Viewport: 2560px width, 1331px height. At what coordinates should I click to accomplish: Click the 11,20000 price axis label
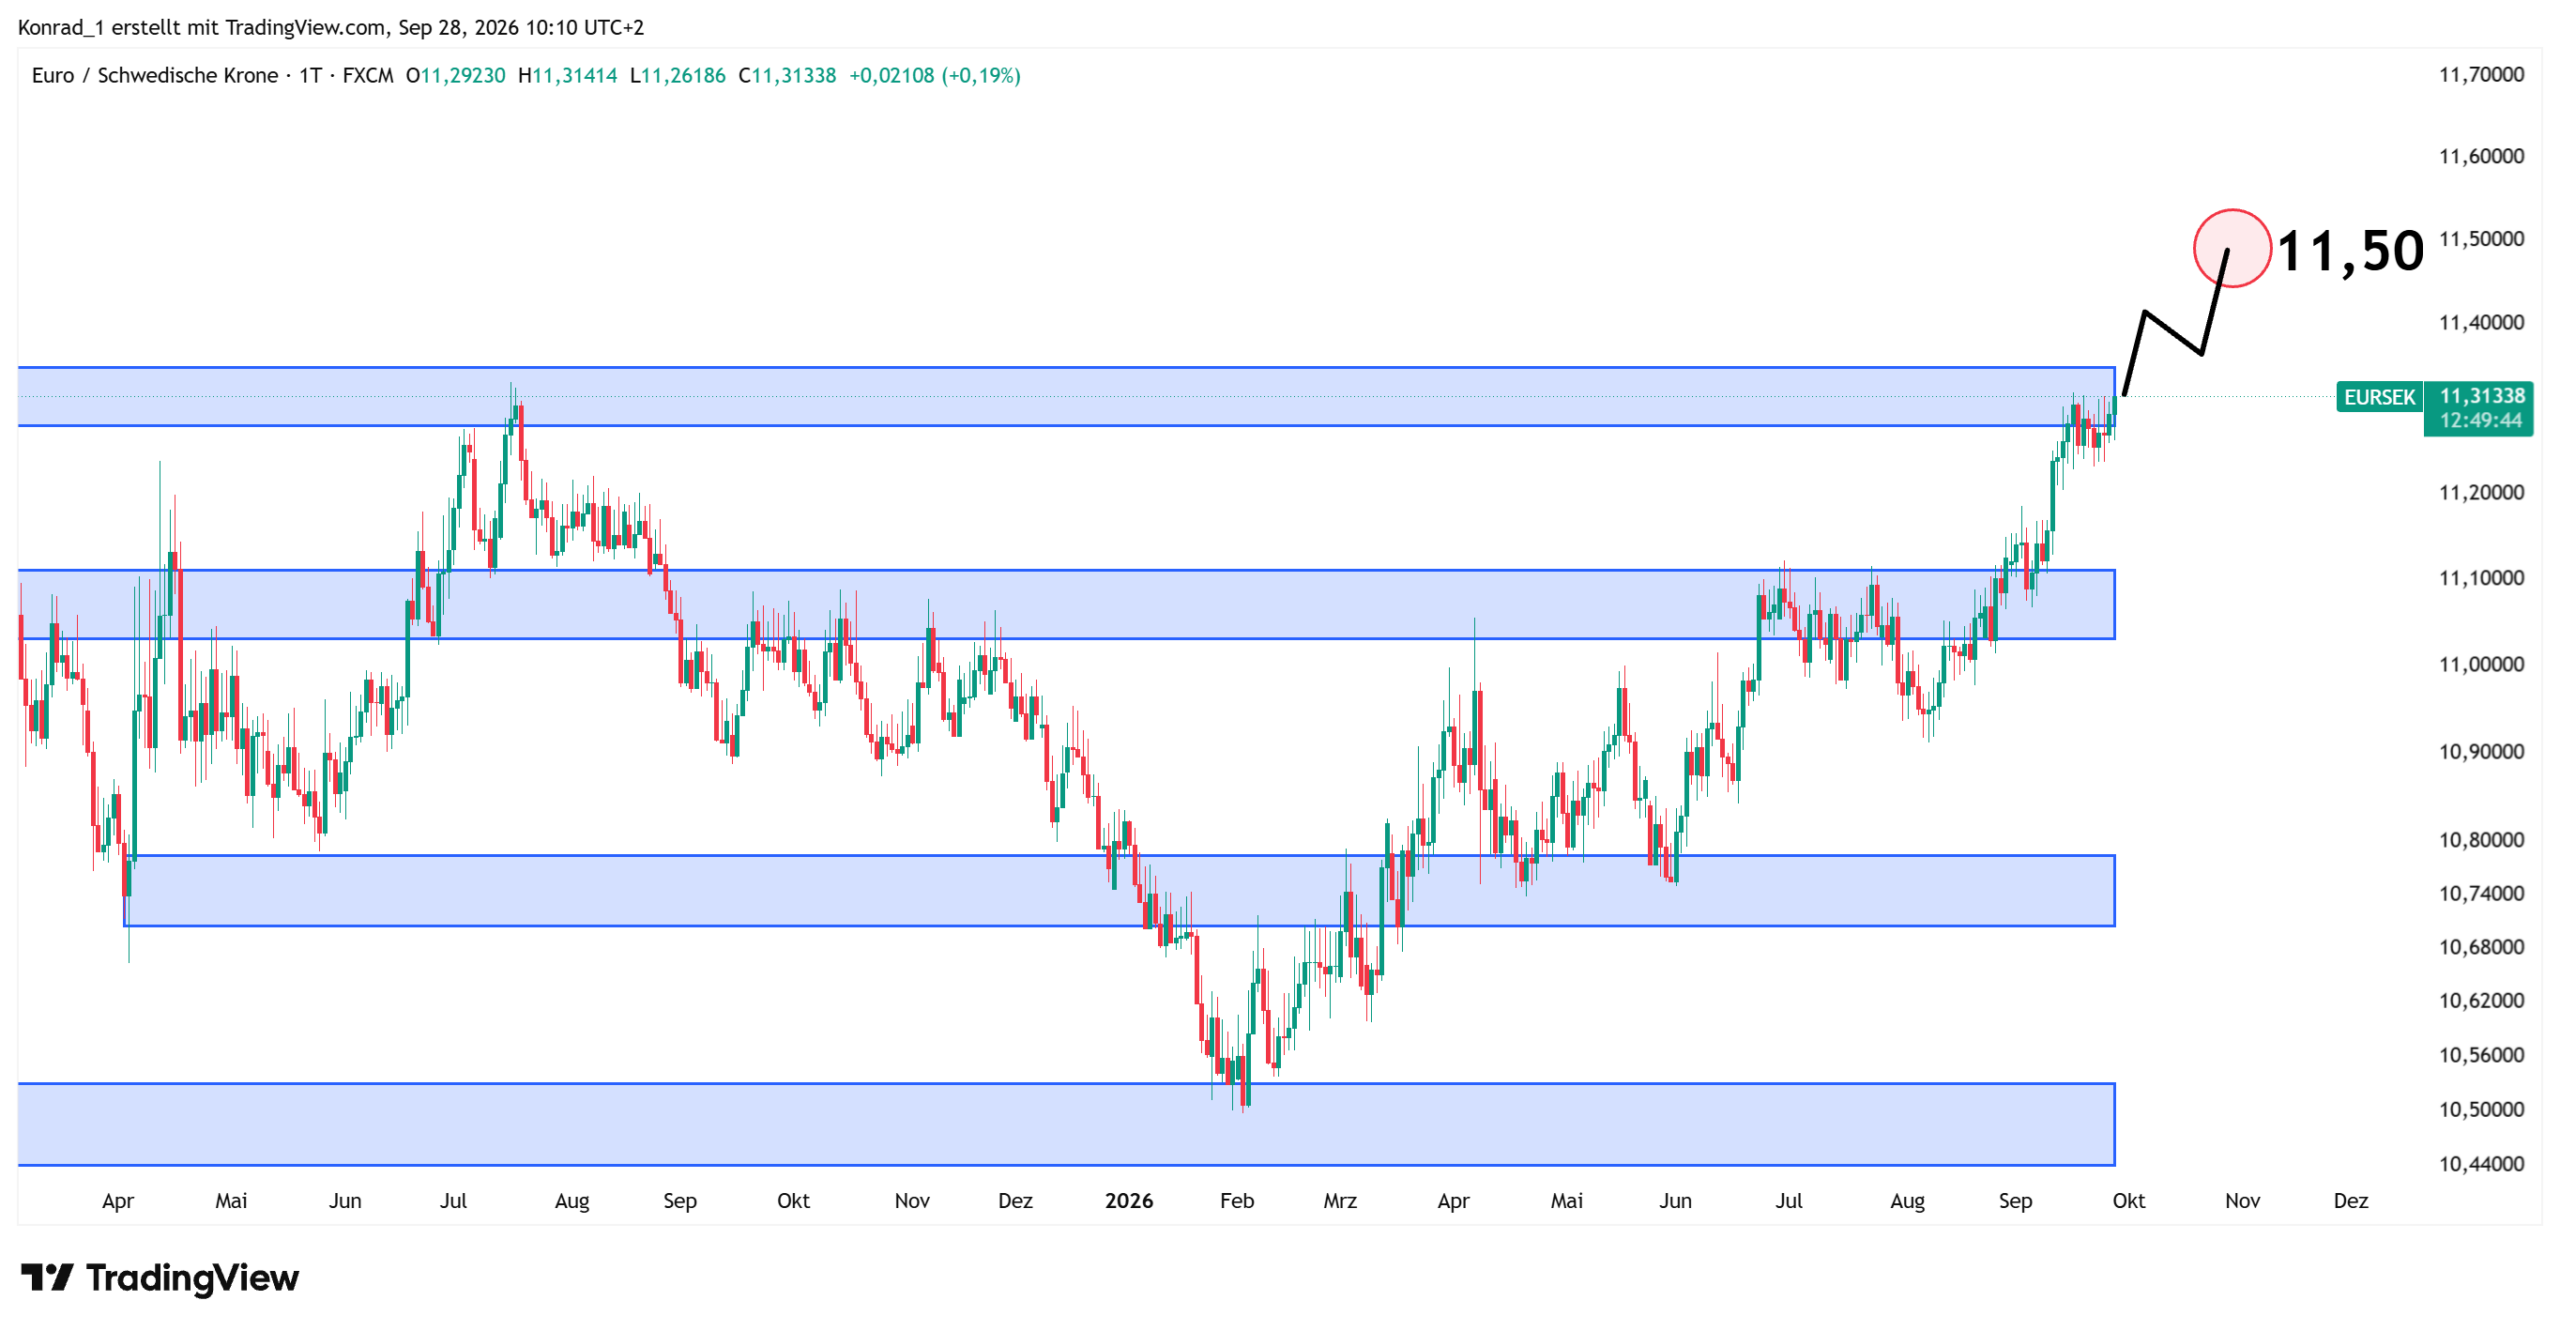(x=2480, y=492)
